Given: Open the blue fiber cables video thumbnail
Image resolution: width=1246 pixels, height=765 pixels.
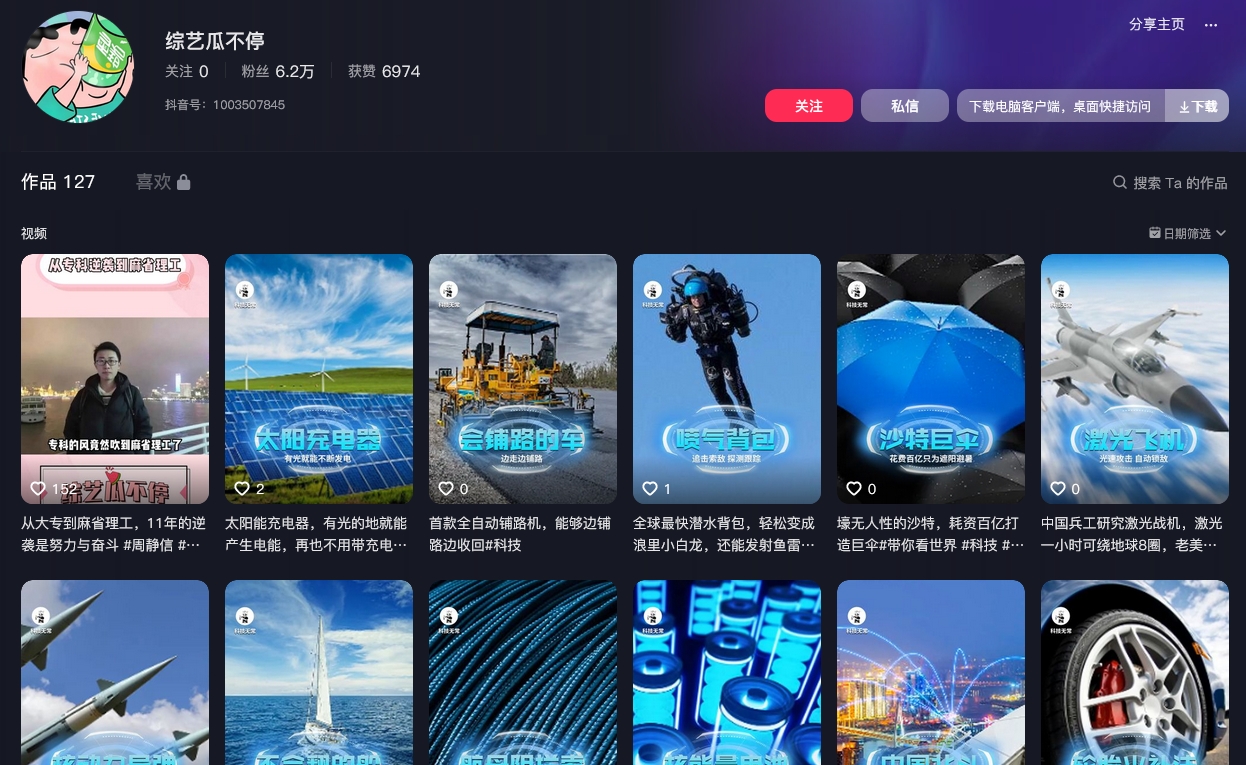Looking at the screenshot, I should coord(523,672).
